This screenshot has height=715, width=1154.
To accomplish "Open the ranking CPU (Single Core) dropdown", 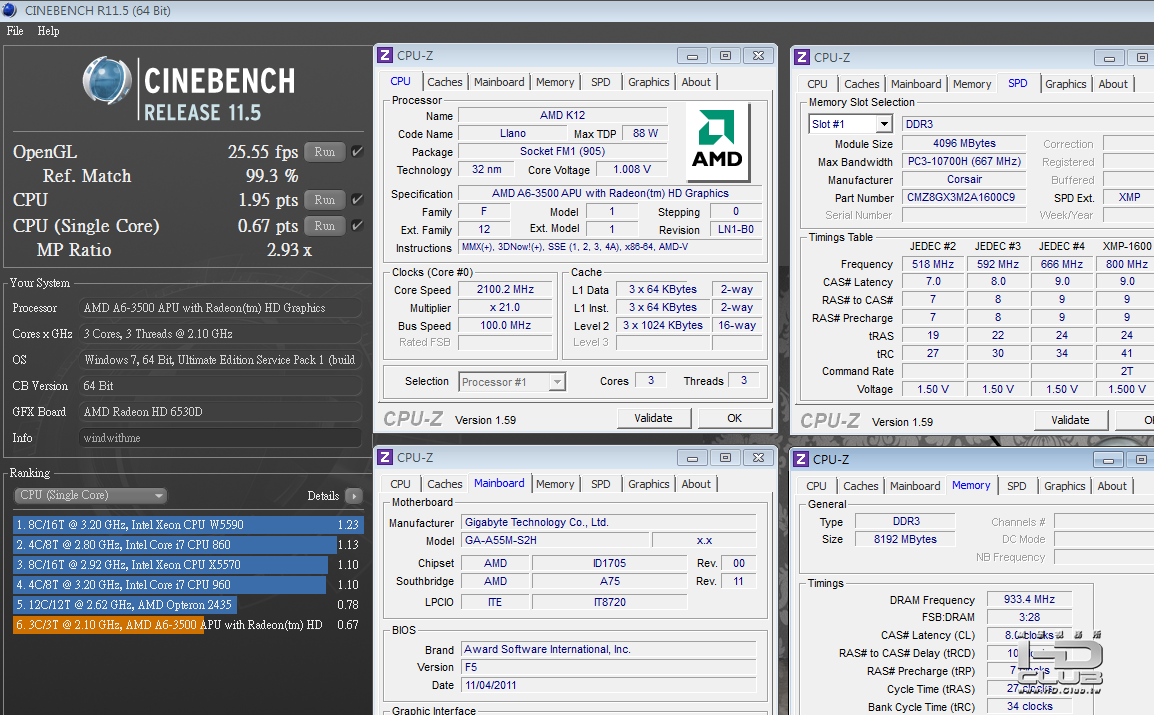I will [91, 495].
